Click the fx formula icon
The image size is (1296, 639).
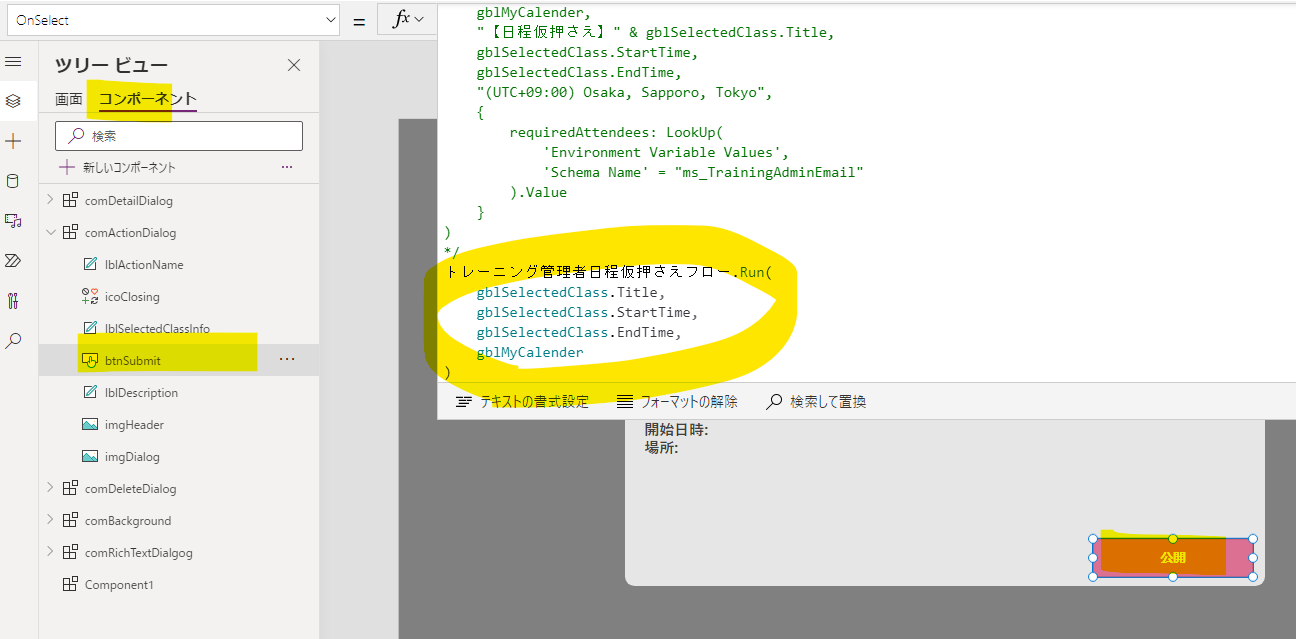coord(400,20)
